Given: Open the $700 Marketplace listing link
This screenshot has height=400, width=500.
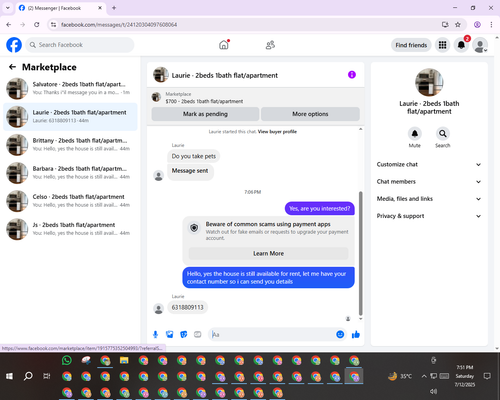Looking at the screenshot, I should pyautogui.click(x=204, y=101).
